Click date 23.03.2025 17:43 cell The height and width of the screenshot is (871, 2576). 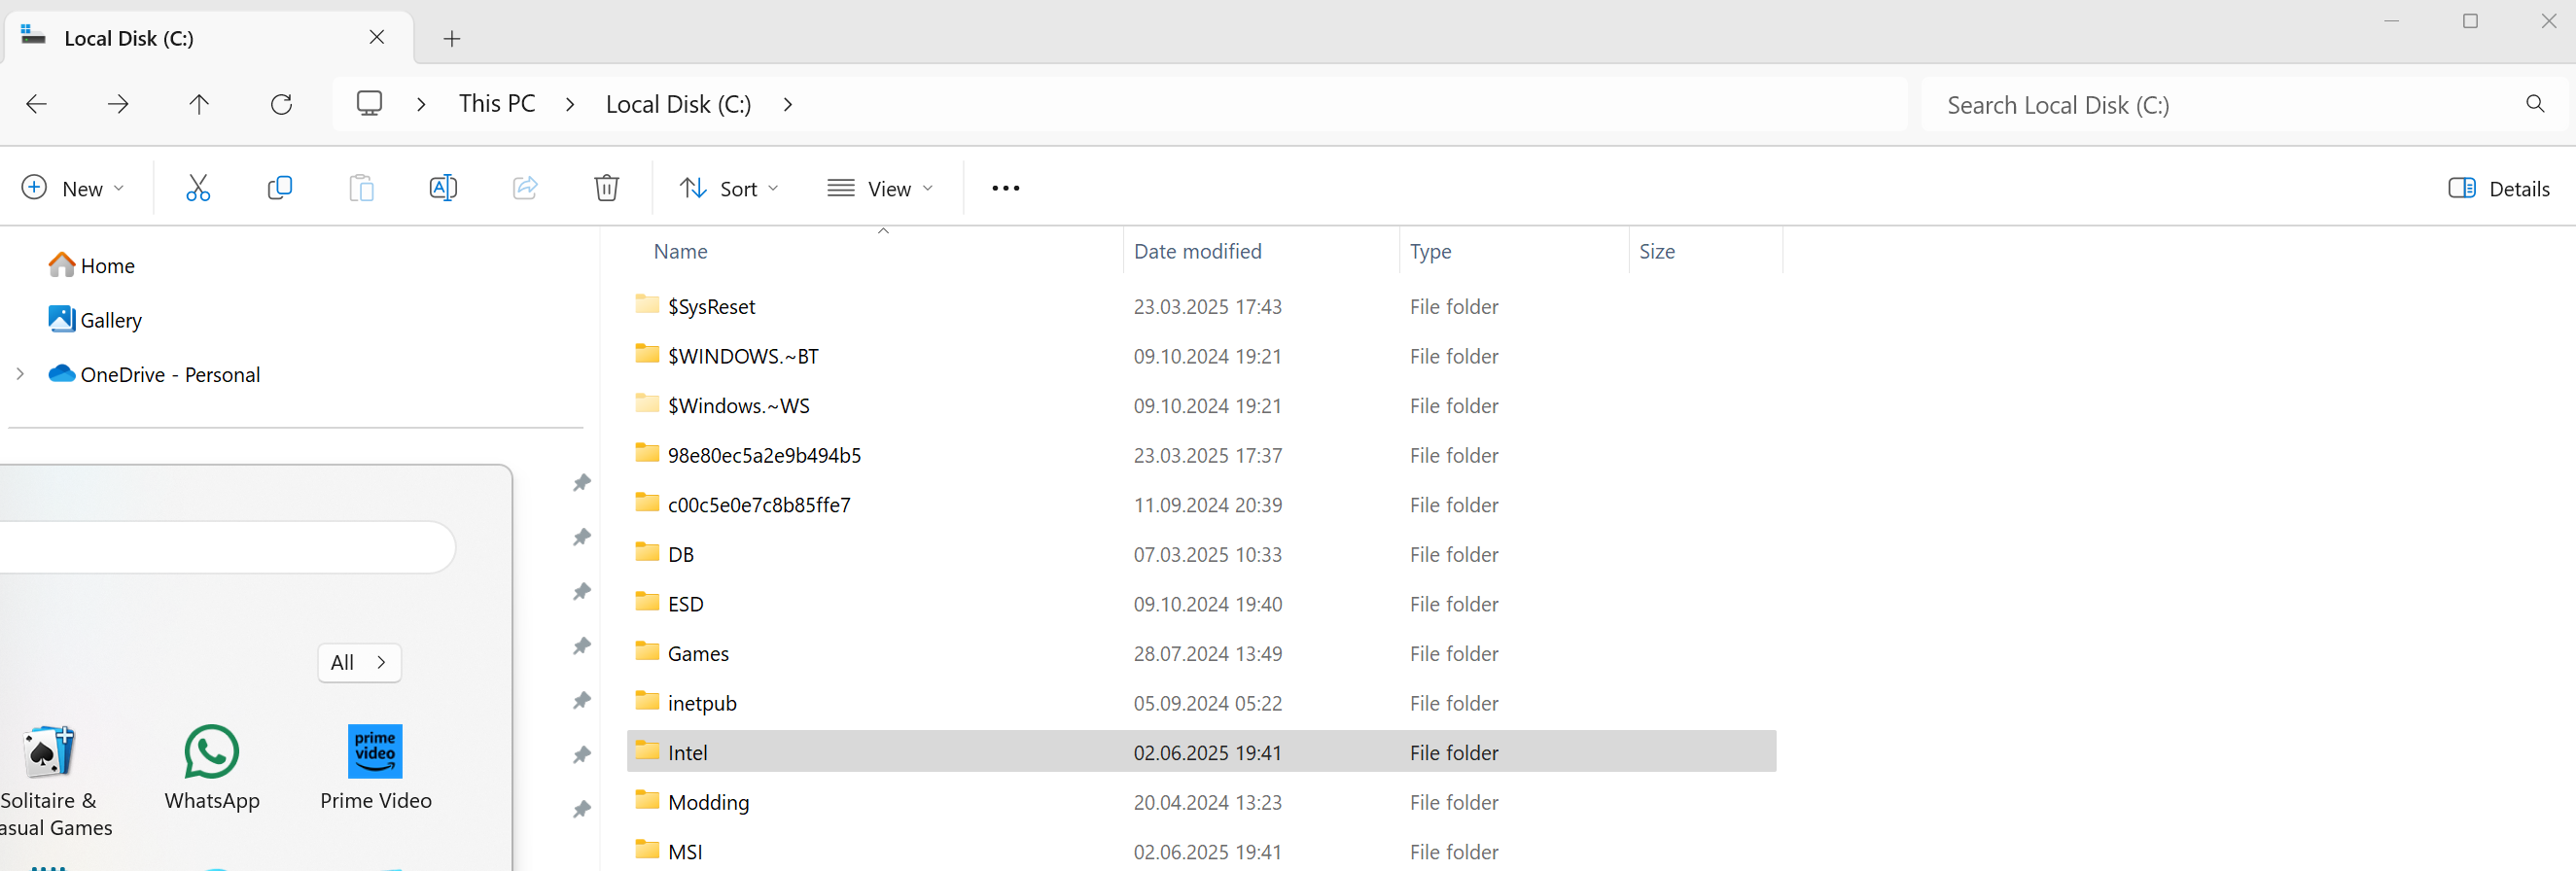pos(1207,306)
